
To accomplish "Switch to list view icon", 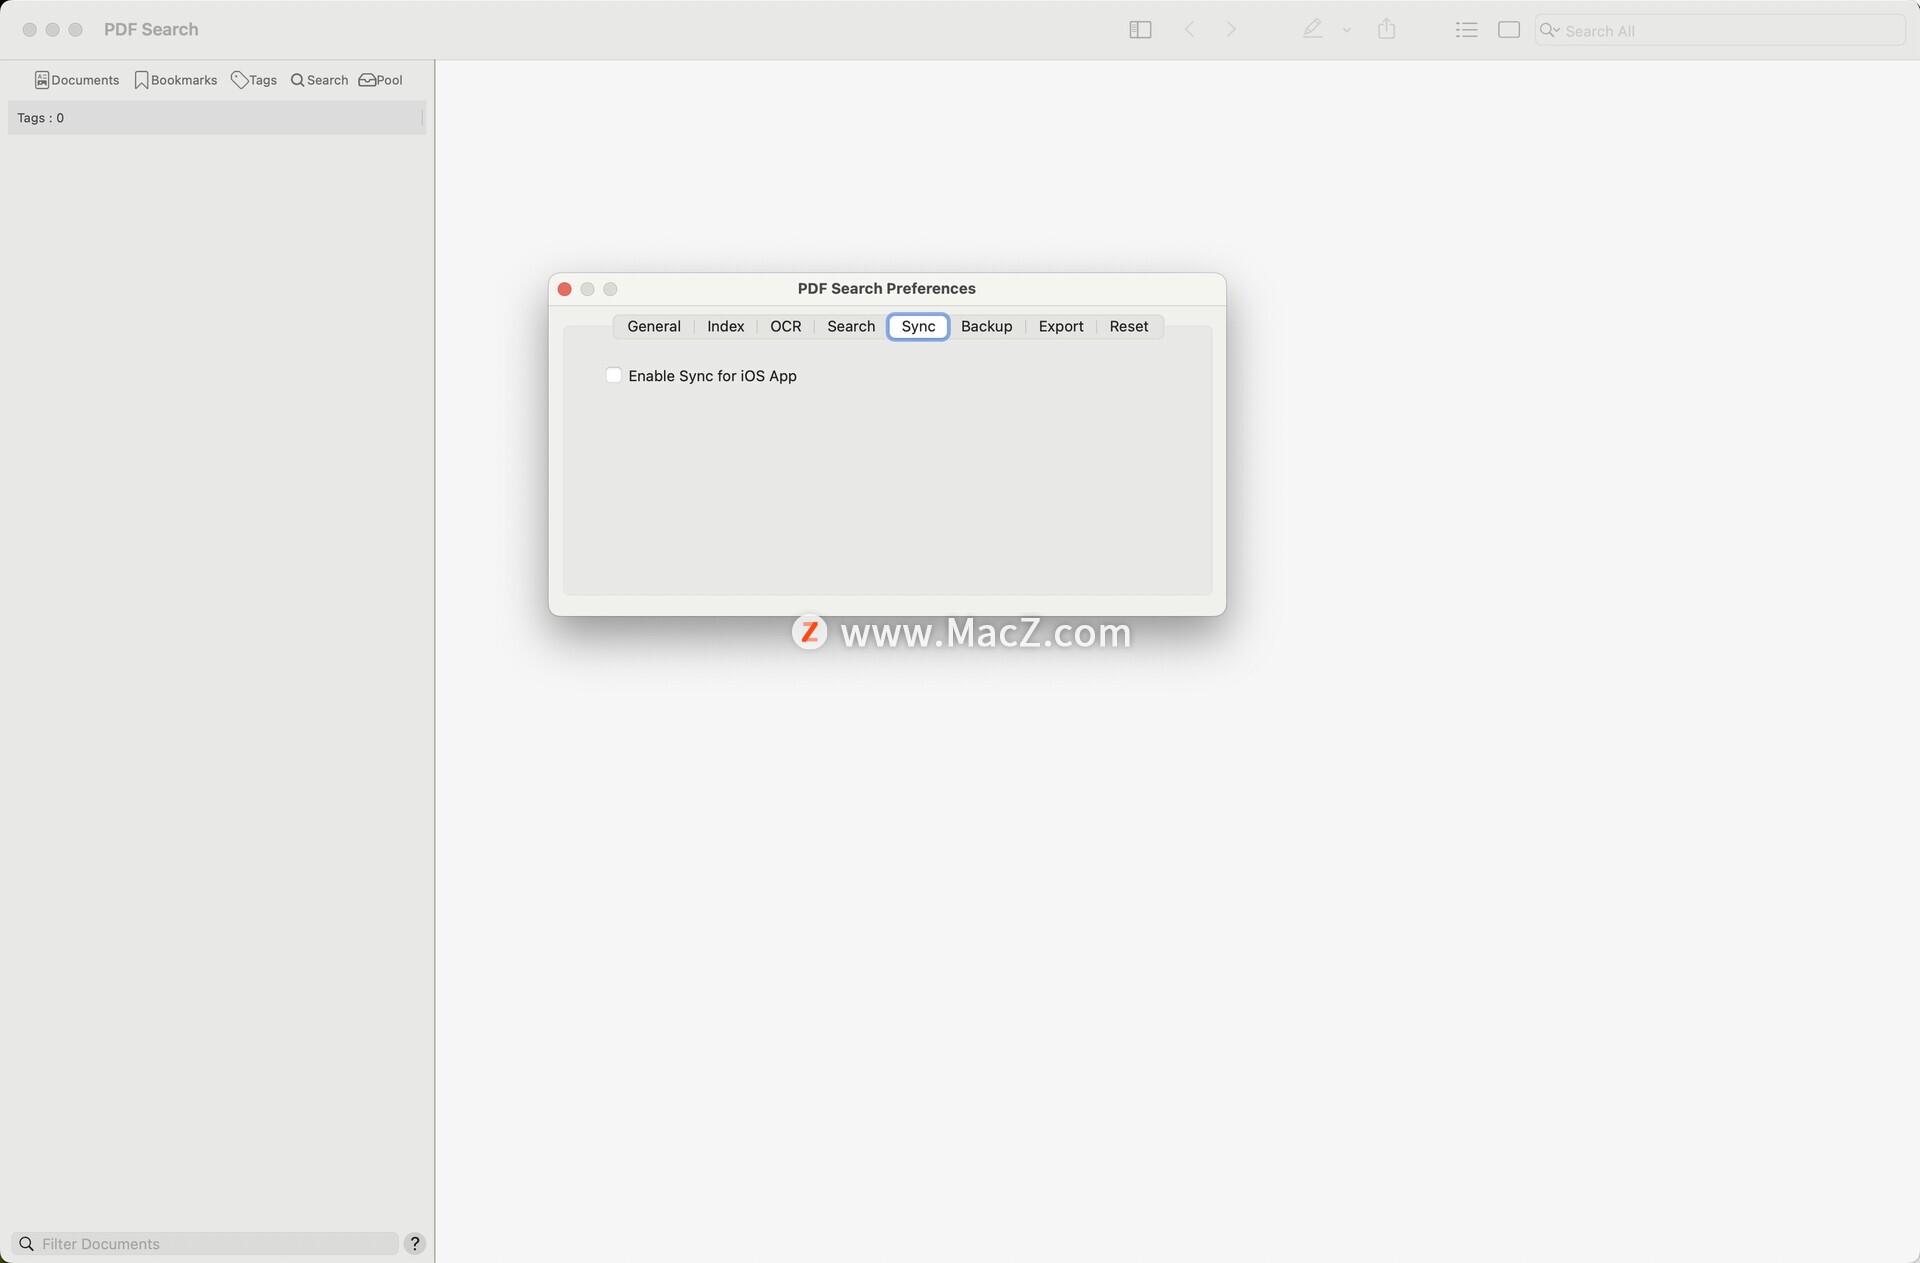I will coord(1466,30).
